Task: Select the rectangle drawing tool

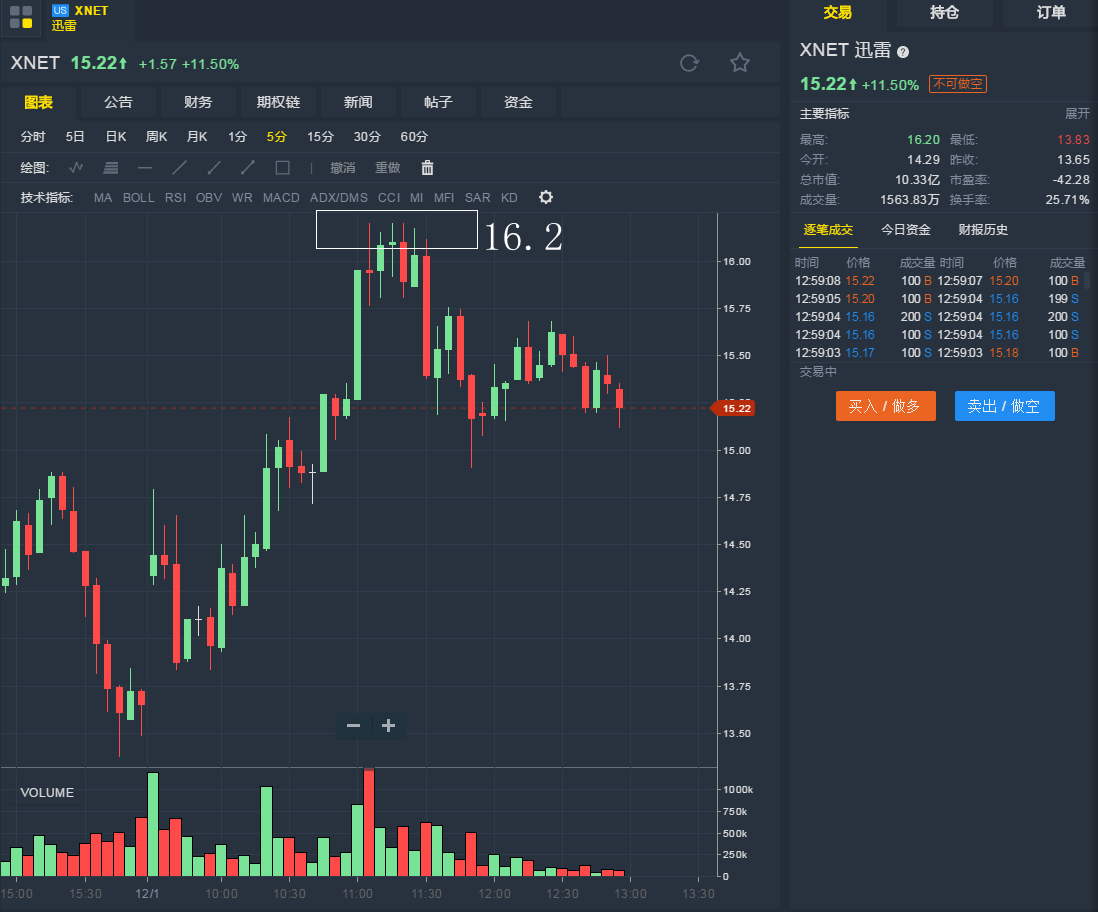Action: (283, 168)
